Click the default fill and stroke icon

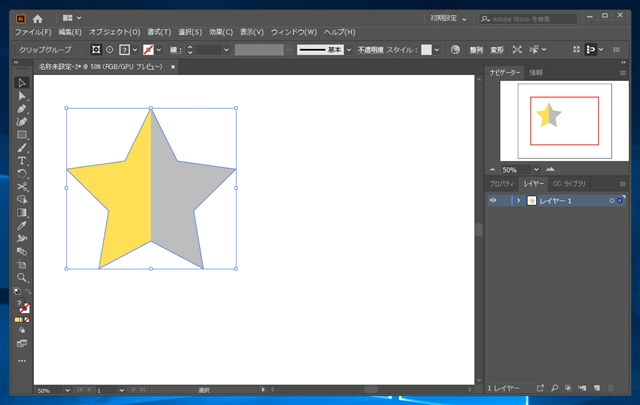[x=17, y=291]
